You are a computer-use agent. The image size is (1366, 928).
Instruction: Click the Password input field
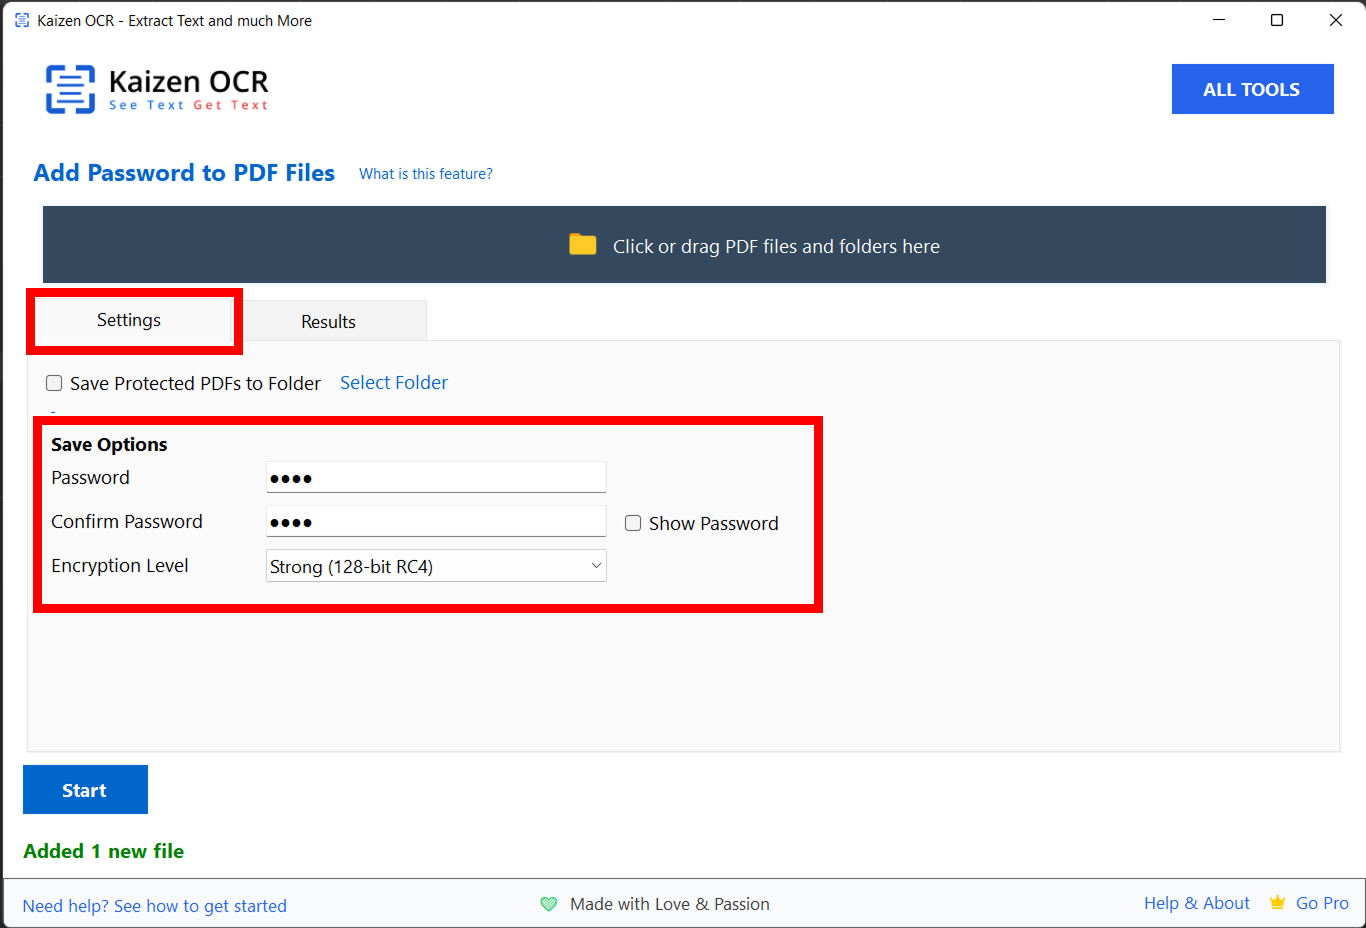[x=436, y=478]
